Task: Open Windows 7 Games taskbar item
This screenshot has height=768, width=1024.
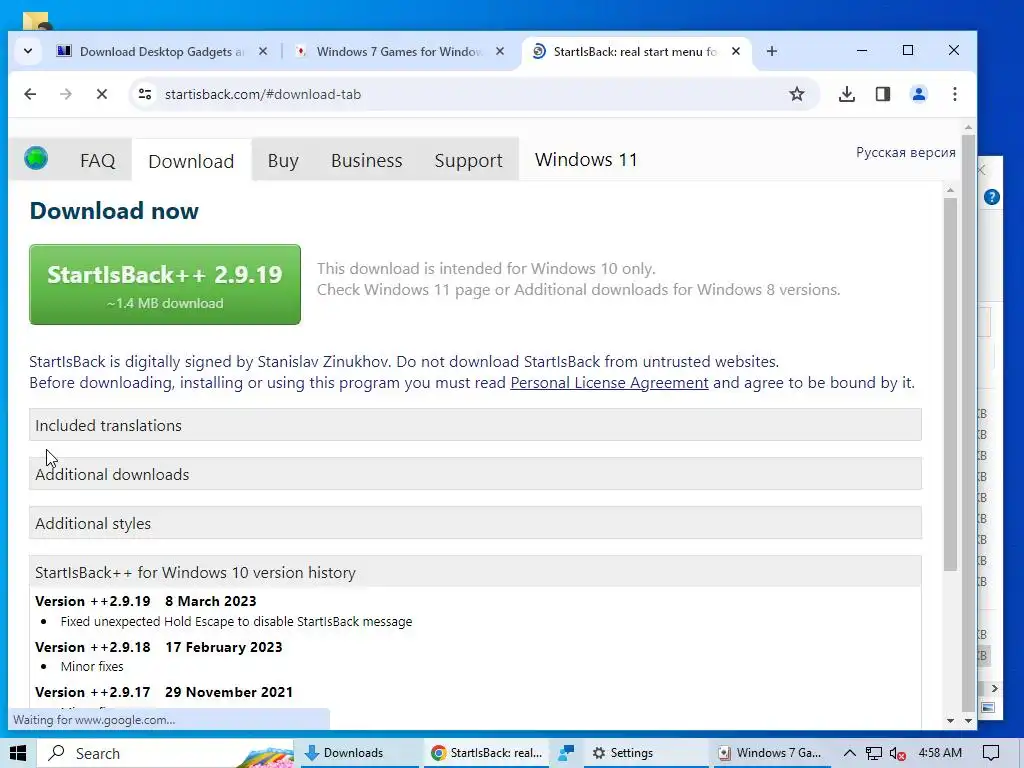Action: (x=771, y=753)
